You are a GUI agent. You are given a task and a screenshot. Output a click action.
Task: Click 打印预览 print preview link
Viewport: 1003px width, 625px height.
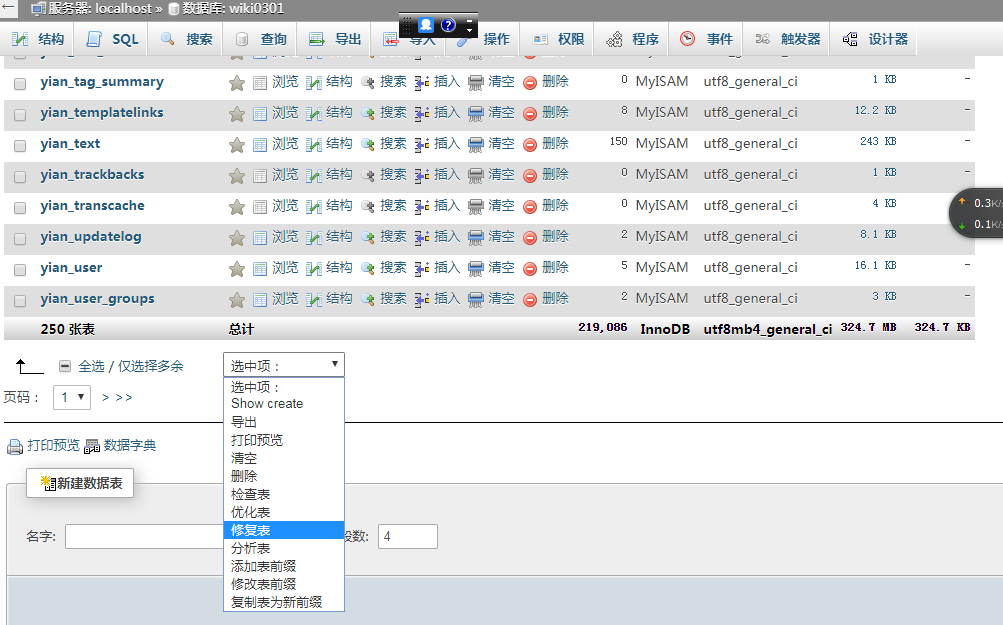pyautogui.click(x=53, y=445)
